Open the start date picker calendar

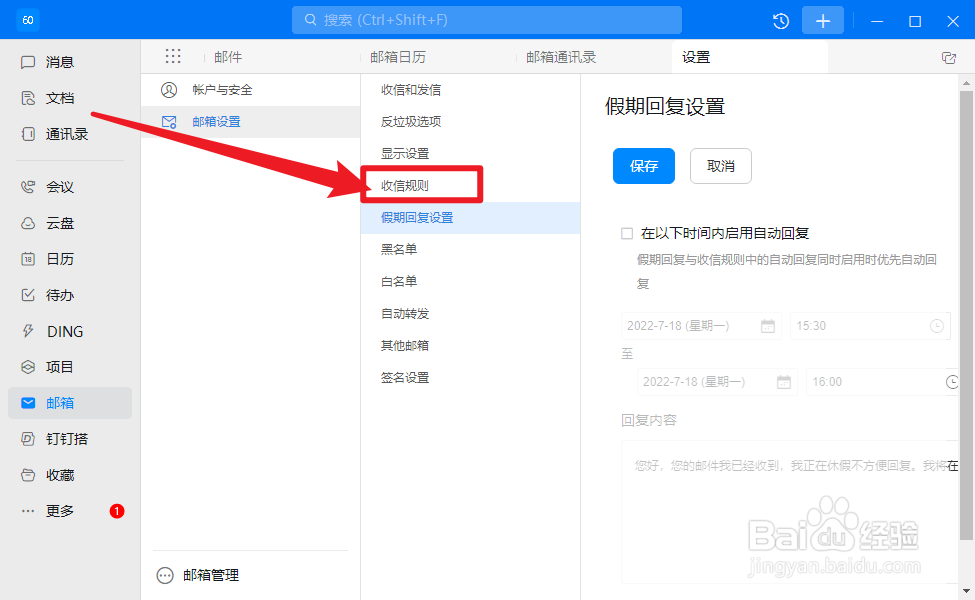click(x=767, y=326)
